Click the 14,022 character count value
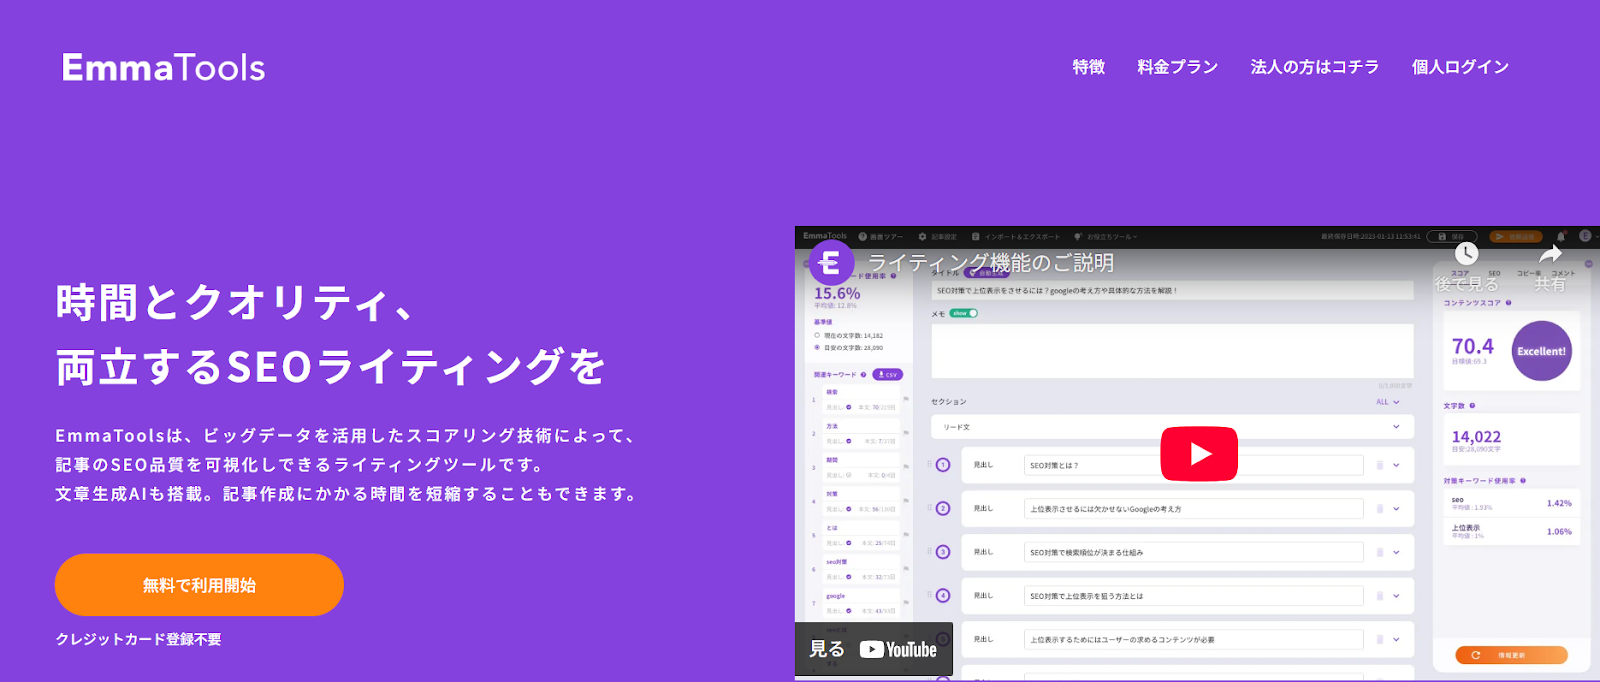The width and height of the screenshot is (1600, 682). click(x=1476, y=437)
